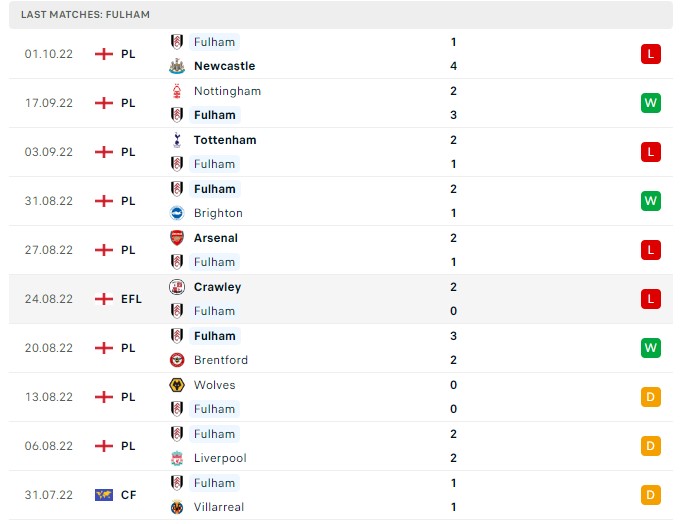Screen dimensions: 681x524
Task: Click the orange D badge for Wolves match
Action: point(651,397)
